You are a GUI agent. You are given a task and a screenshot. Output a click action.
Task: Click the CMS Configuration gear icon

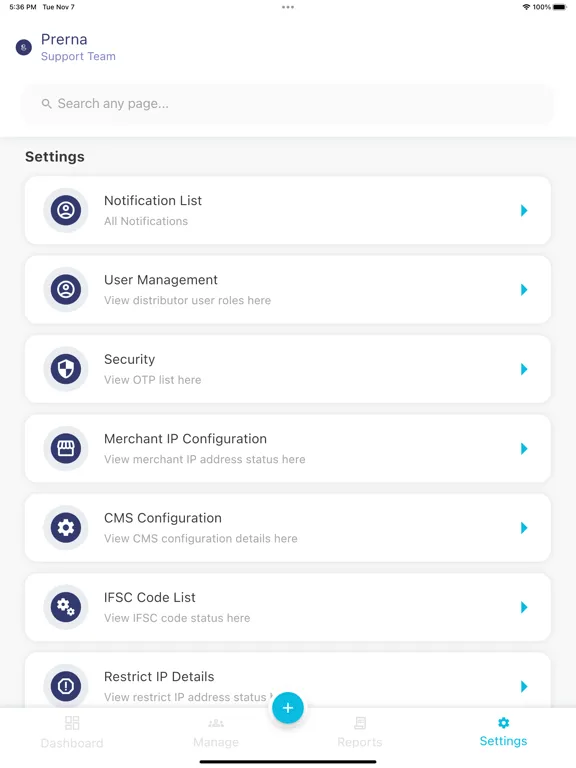click(x=66, y=528)
